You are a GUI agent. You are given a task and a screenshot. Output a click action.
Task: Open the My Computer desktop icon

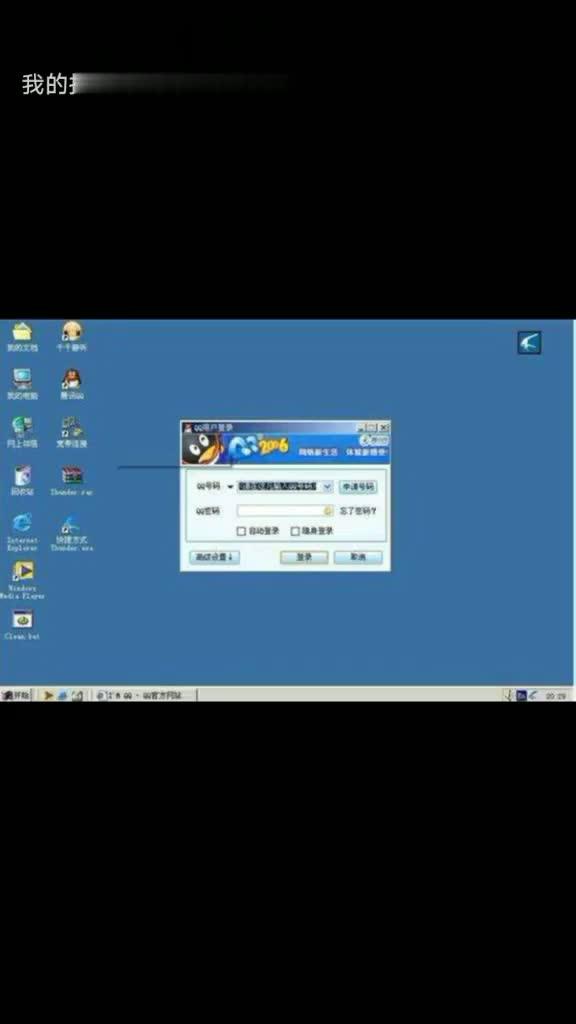coord(22,383)
